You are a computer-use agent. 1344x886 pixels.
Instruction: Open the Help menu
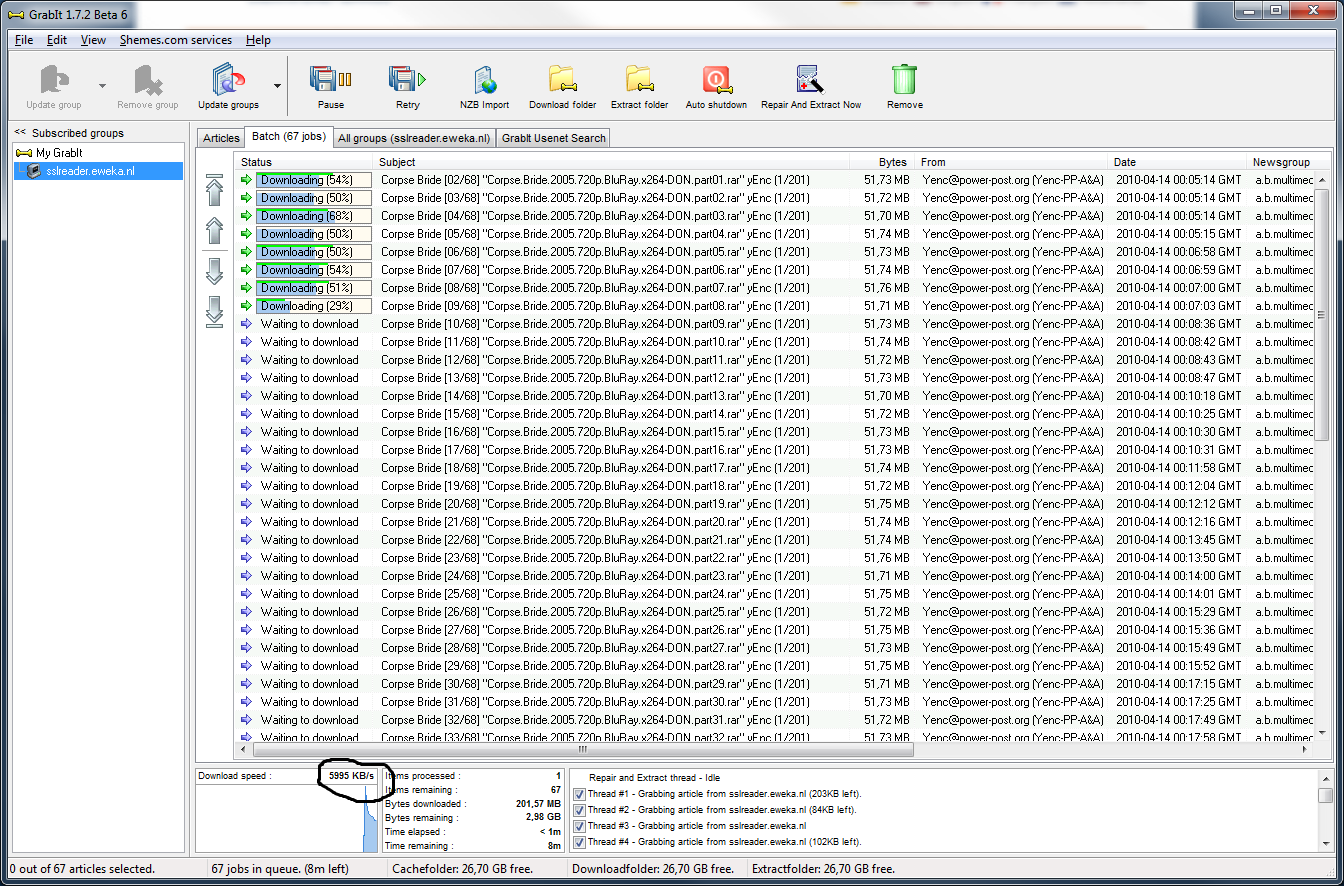click(258, 40)
